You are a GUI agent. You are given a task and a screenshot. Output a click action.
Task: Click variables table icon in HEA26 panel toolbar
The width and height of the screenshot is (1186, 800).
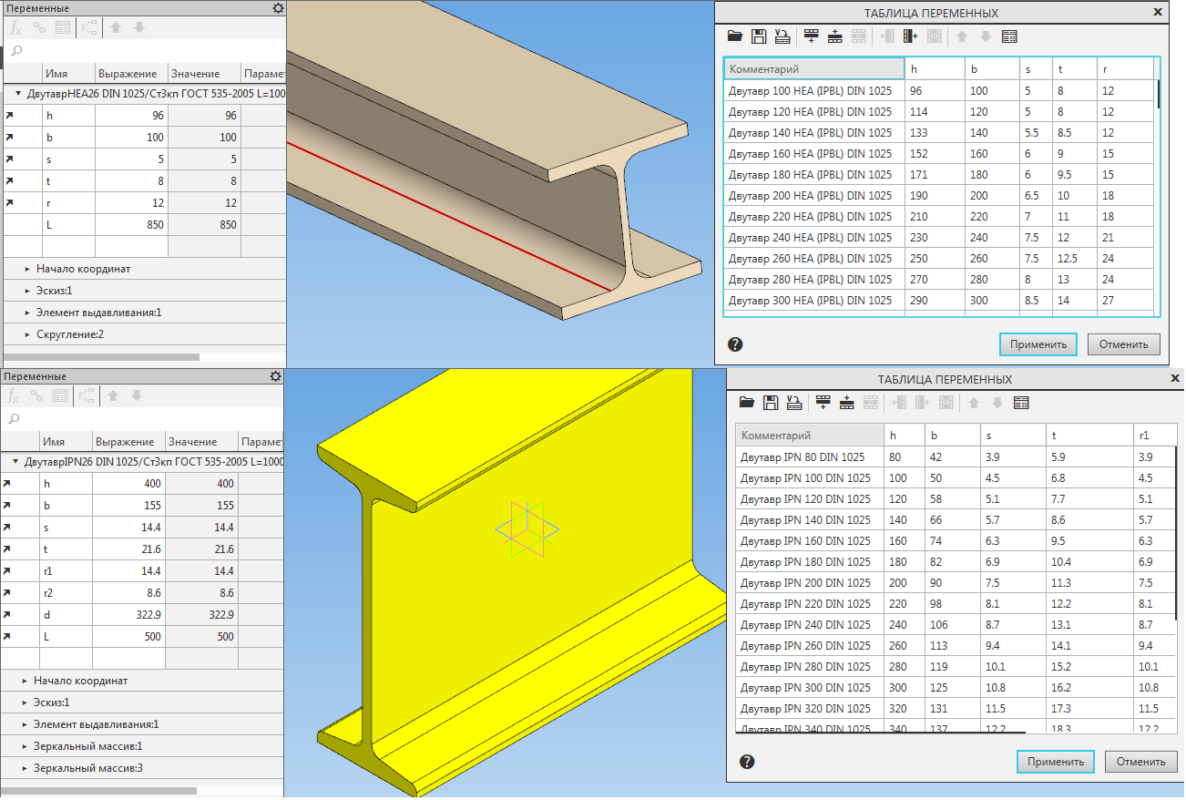(63, 28)
